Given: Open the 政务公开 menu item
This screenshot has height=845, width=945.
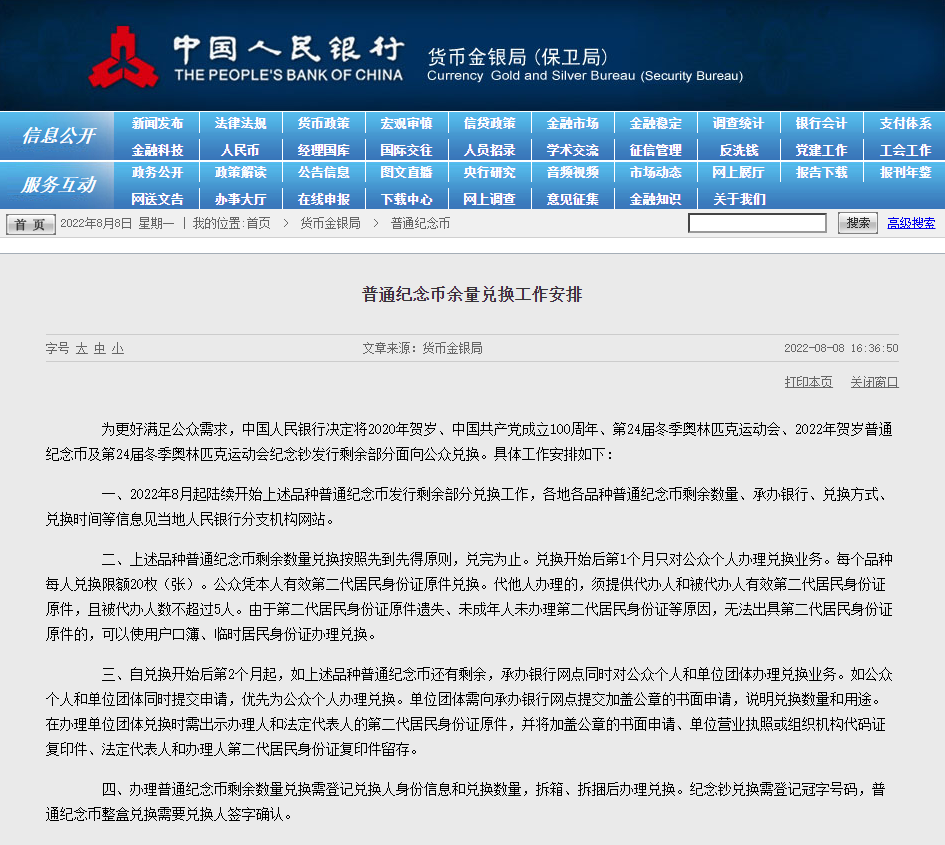Looking at the screenshot, I should click(157, 172).
